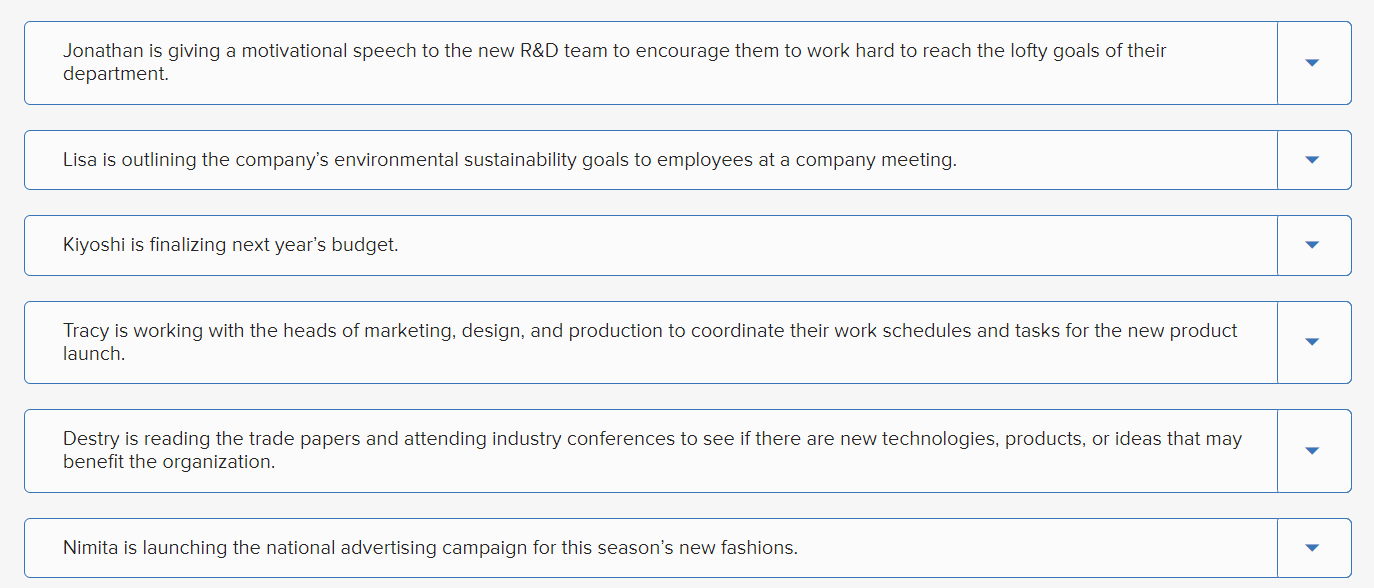Image resolution: width=1374 pixels, height=588 pixels.
Task: Select Lisa's company meeting statement box
Action: coord(650,159)
